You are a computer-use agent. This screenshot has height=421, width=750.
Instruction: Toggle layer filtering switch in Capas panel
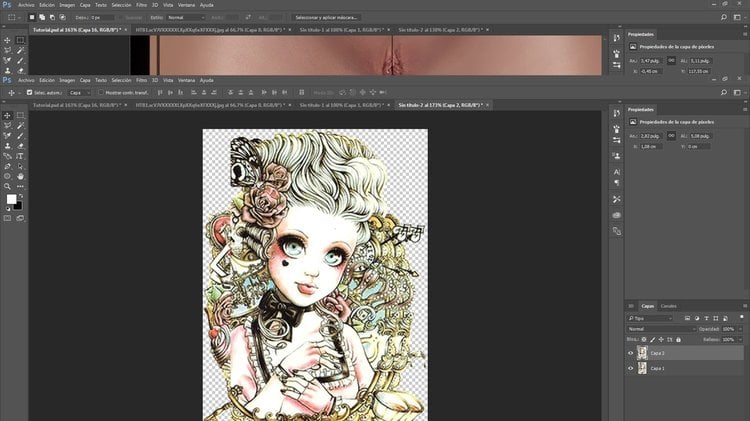(x=741, y=317)
